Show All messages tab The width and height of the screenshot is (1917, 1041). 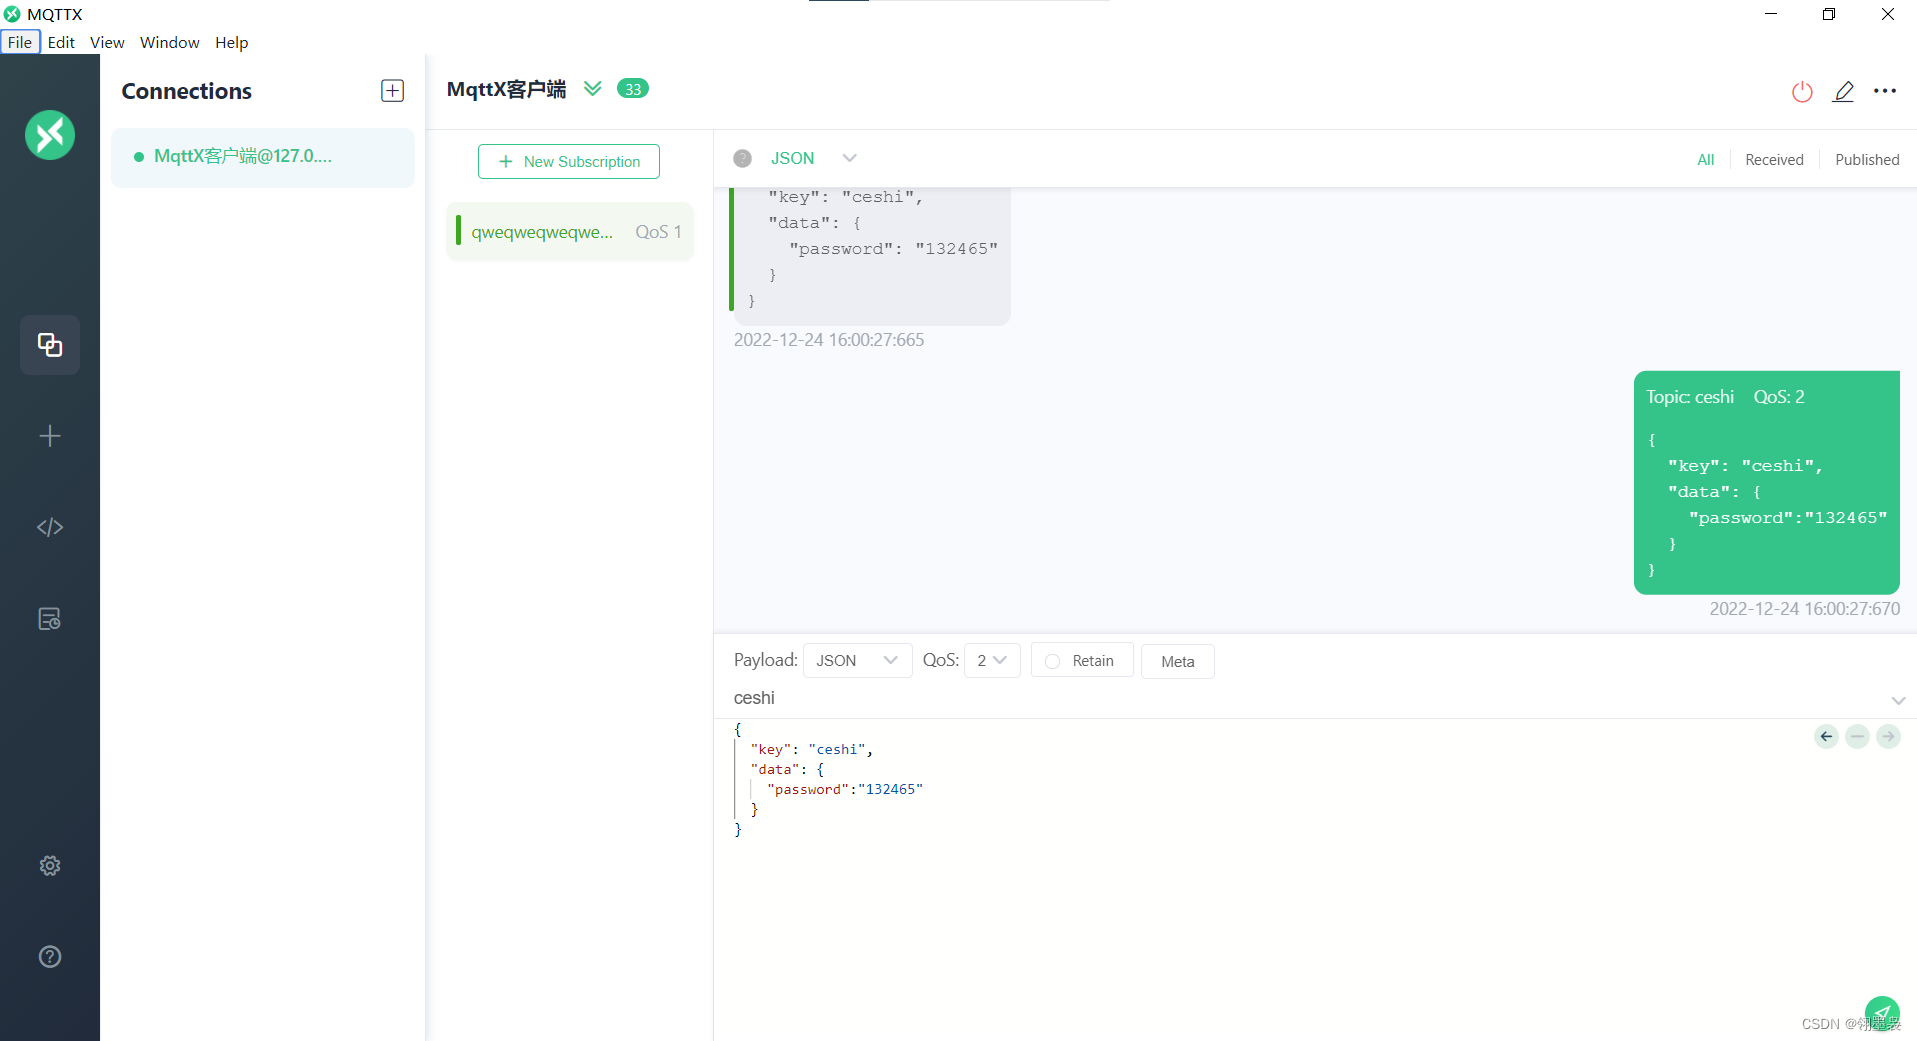pyautogui.click(x=1705, y=160)
